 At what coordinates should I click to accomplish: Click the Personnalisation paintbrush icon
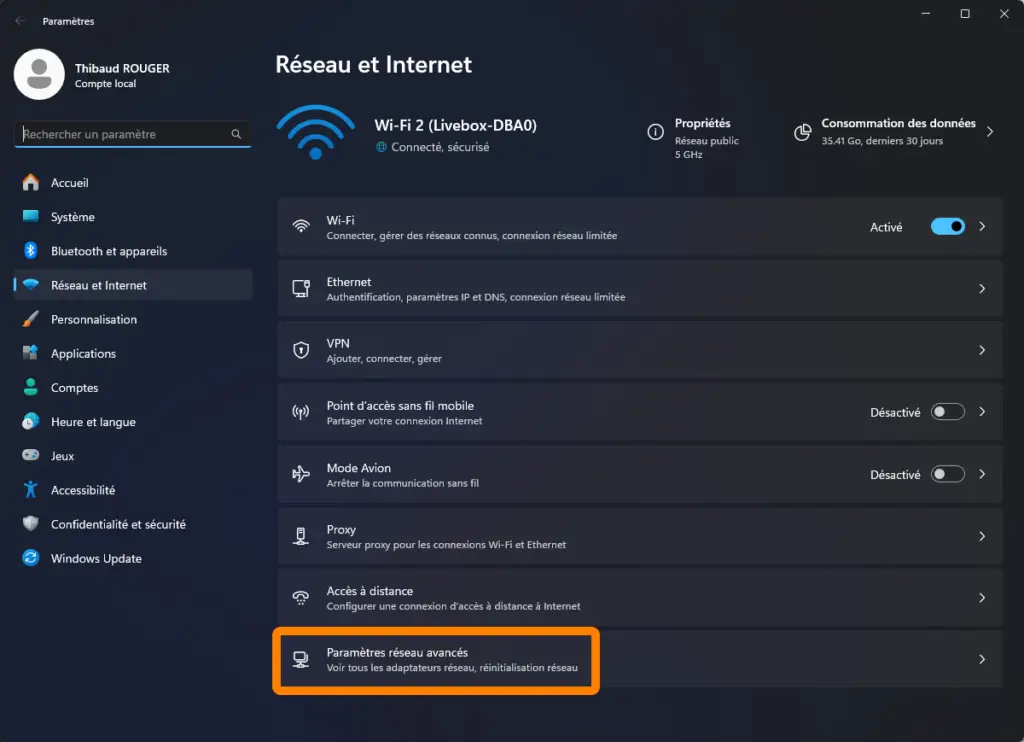31,319
